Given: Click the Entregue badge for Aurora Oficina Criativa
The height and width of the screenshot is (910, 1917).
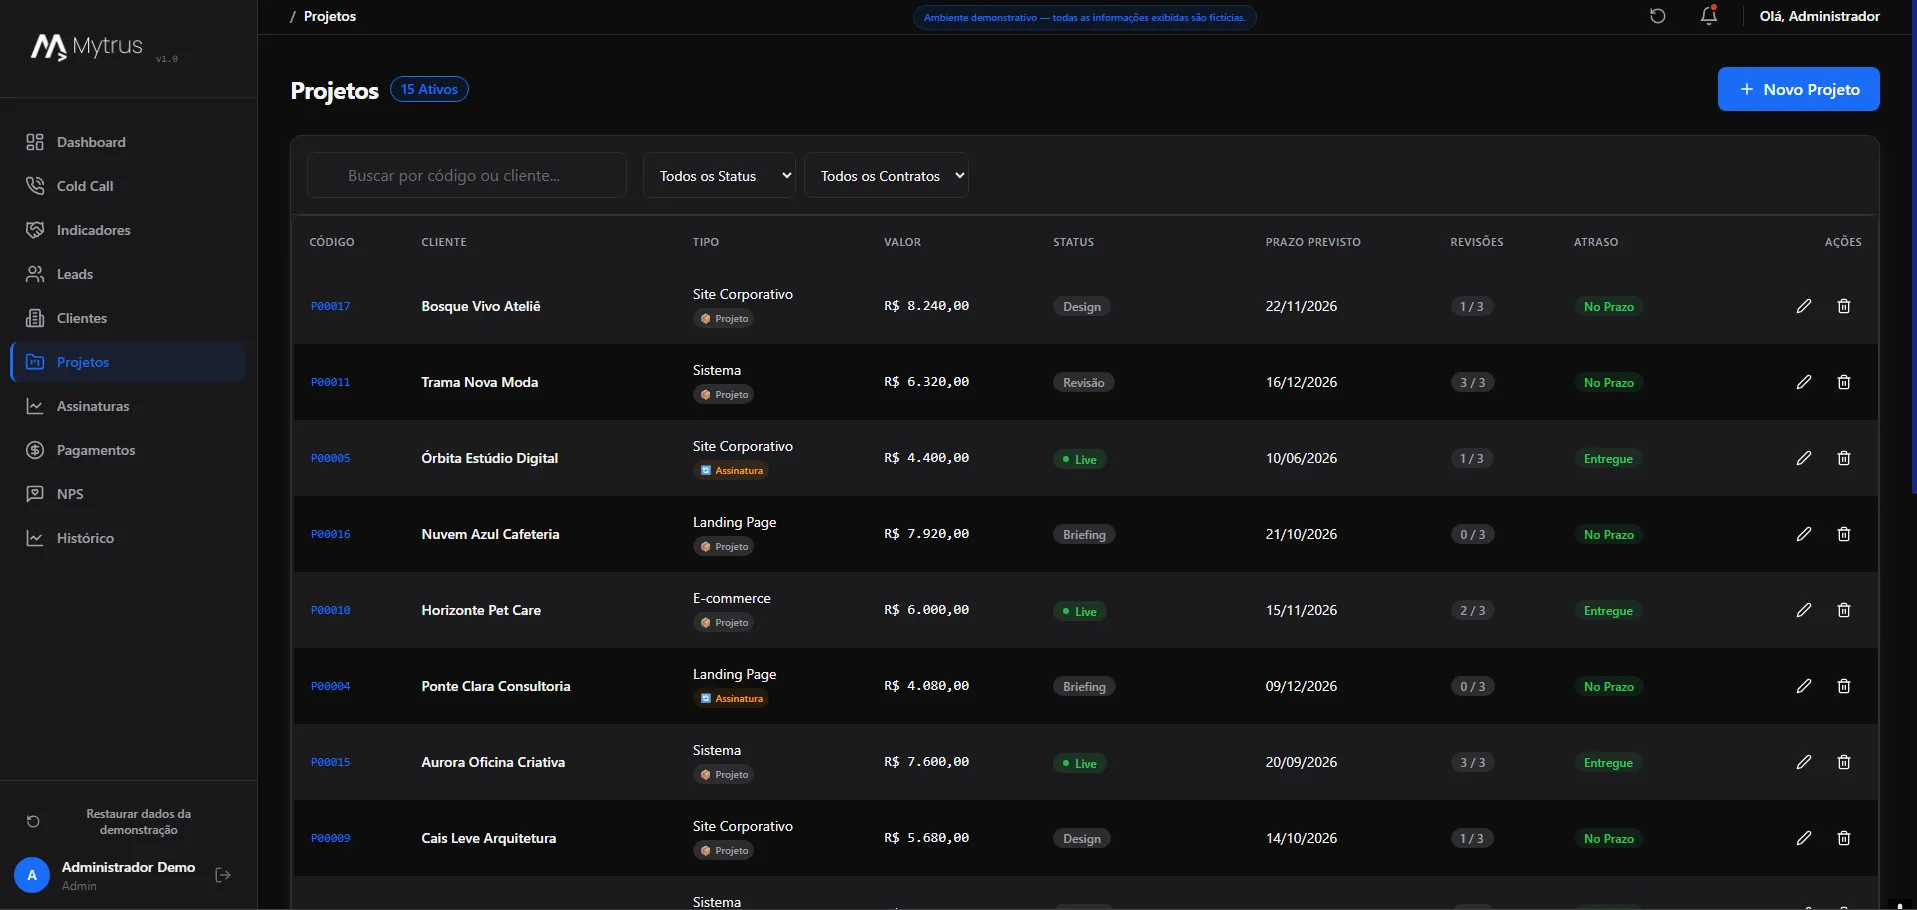Looking at the screenshot, I should click(x=1608, y=762).
